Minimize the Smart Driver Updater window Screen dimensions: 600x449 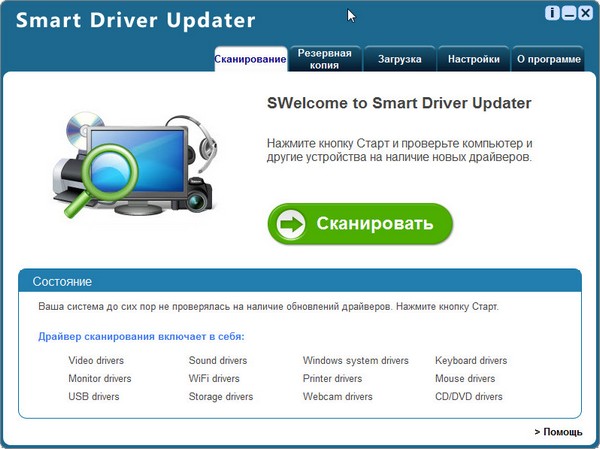point(569,13)
